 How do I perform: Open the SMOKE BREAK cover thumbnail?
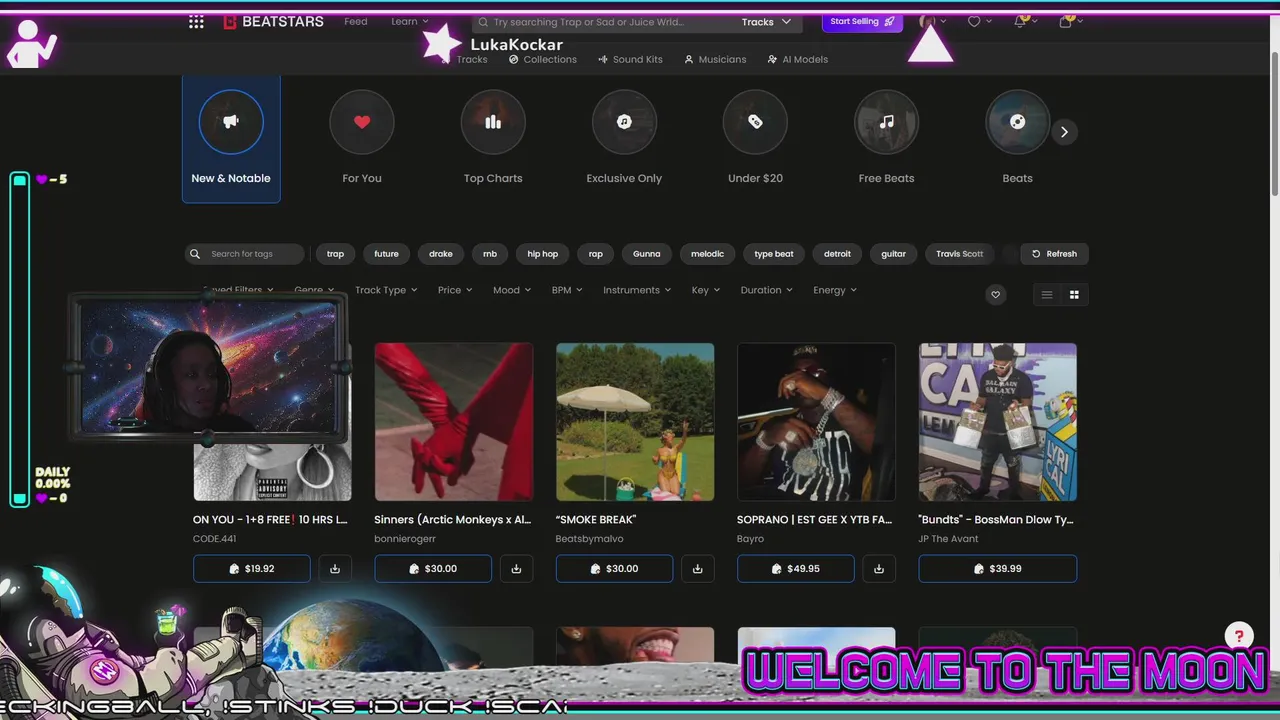tap(635, 422)
